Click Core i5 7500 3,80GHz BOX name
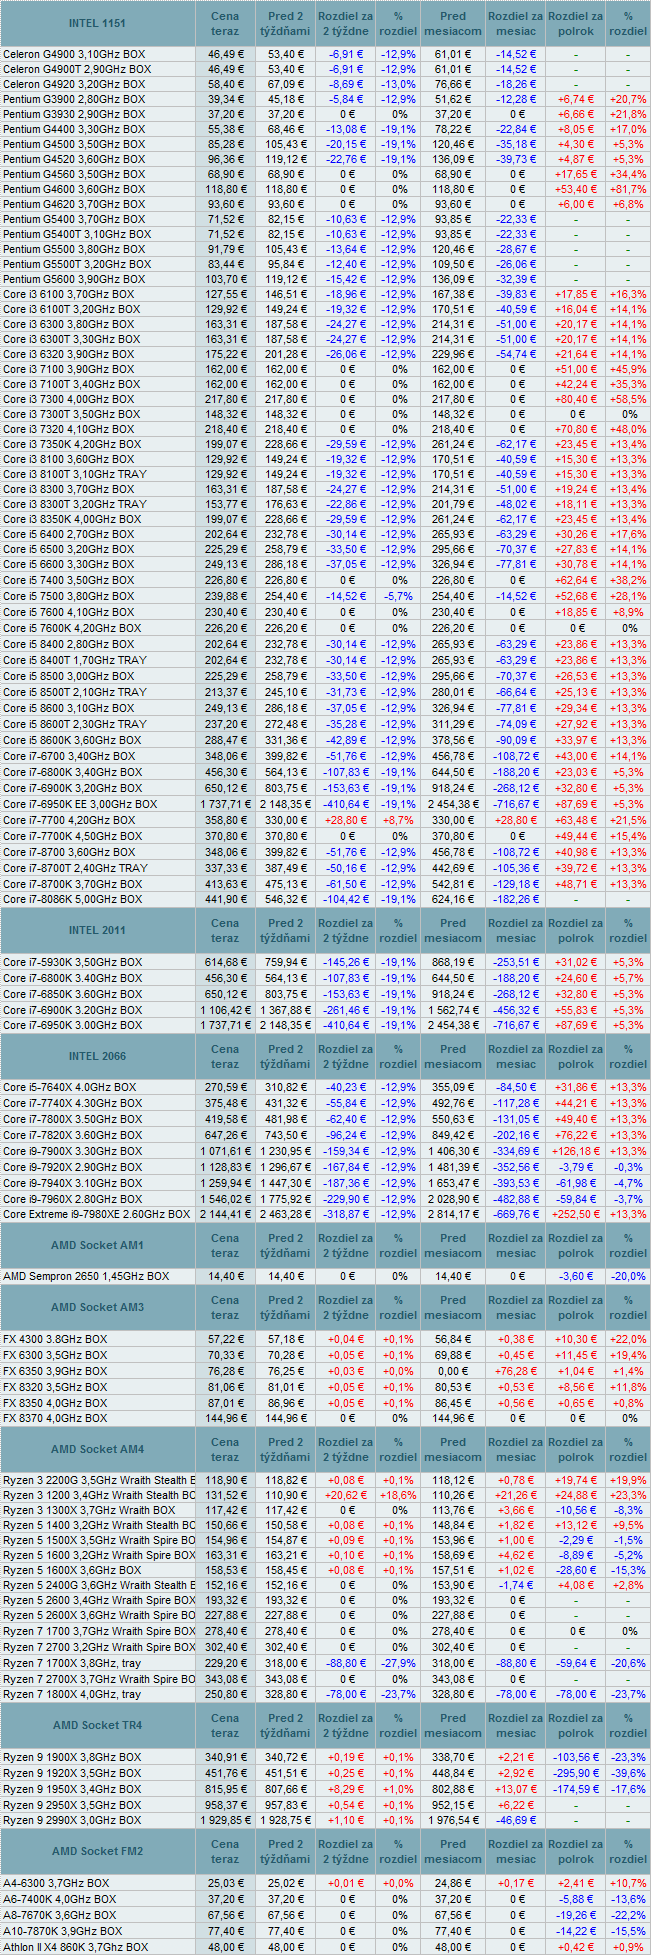This screenshot has width=651, height=1955. (69, 596)
